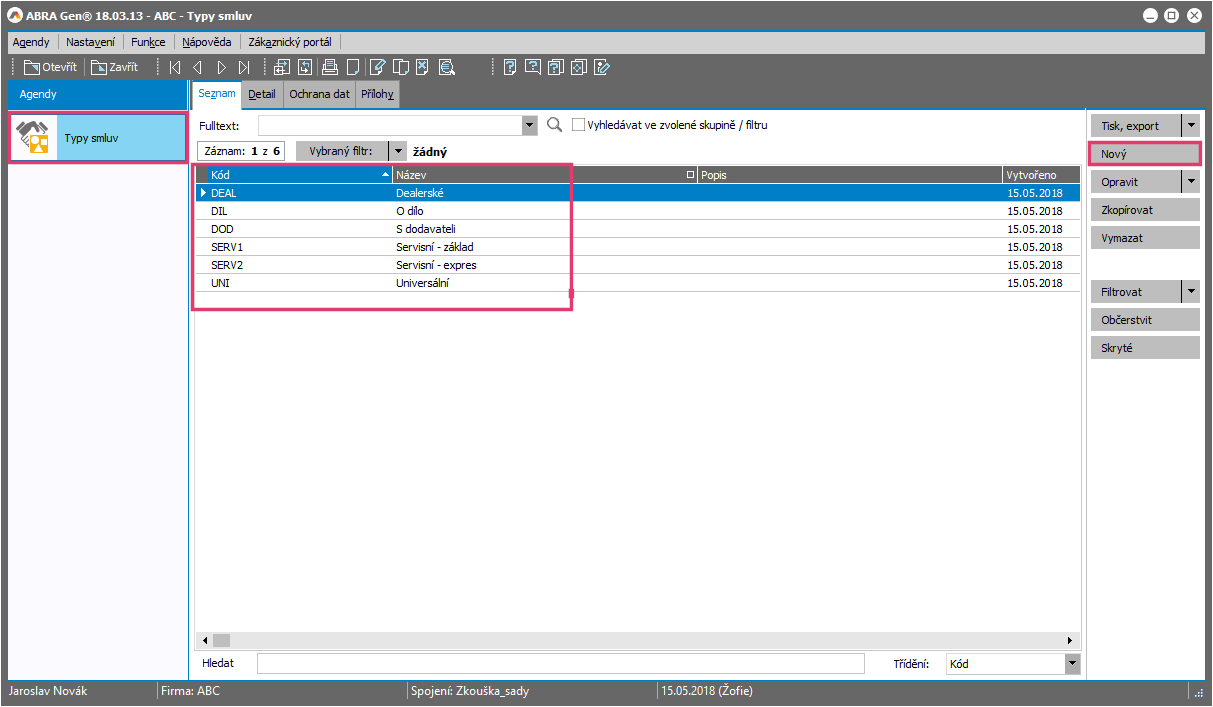
Task: Click the magnifier over list filter icon
Action: pyautogui.click(x=446, y=68)
